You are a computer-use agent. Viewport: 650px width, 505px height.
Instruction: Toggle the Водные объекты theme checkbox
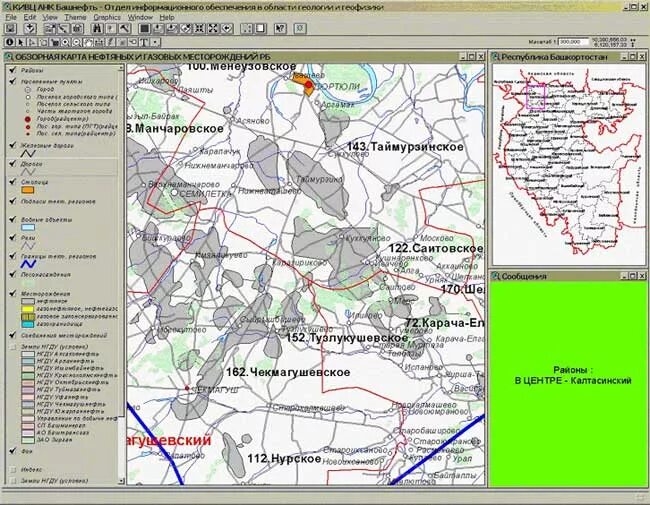(12, 219)
